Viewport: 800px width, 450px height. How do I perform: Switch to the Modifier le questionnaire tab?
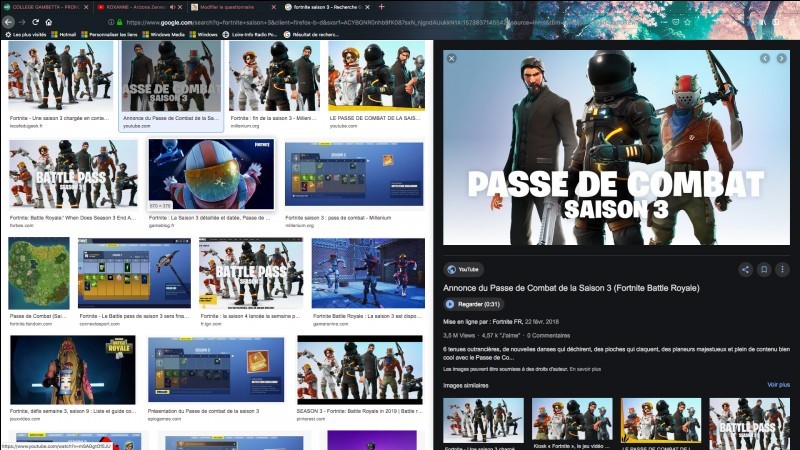point(227,7)
